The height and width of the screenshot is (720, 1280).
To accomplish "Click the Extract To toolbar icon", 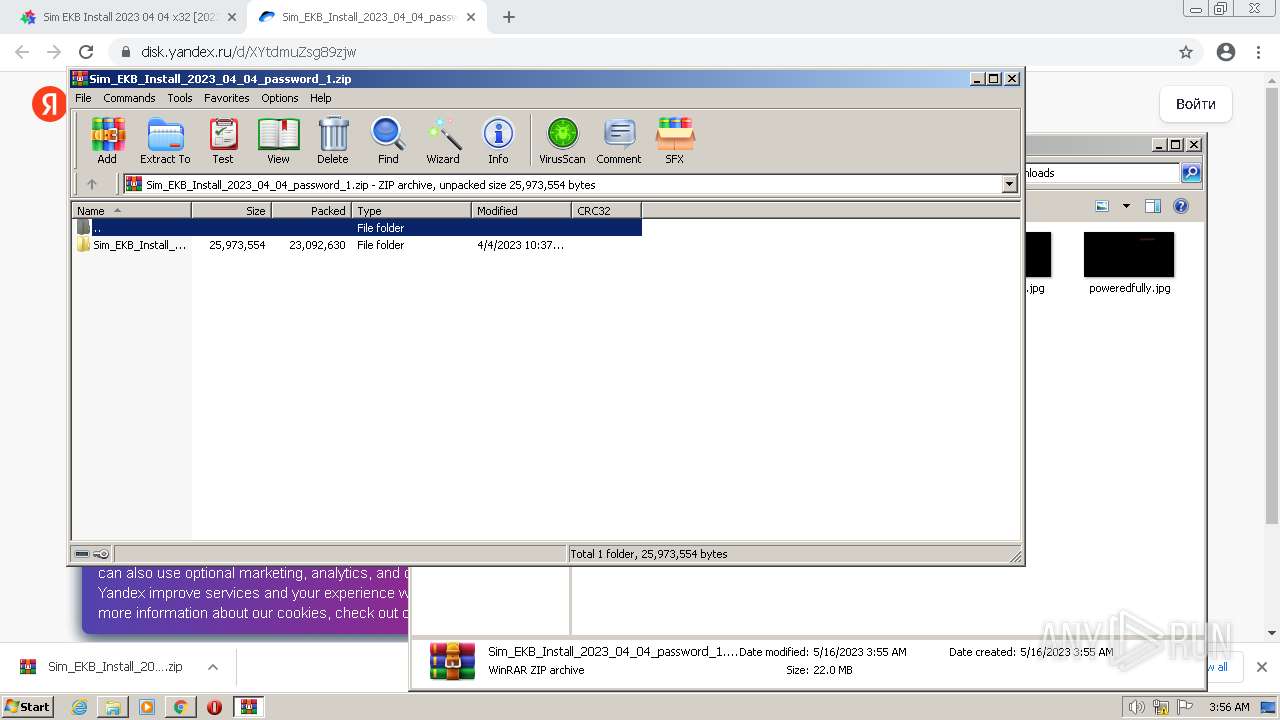I will [165, 141].
